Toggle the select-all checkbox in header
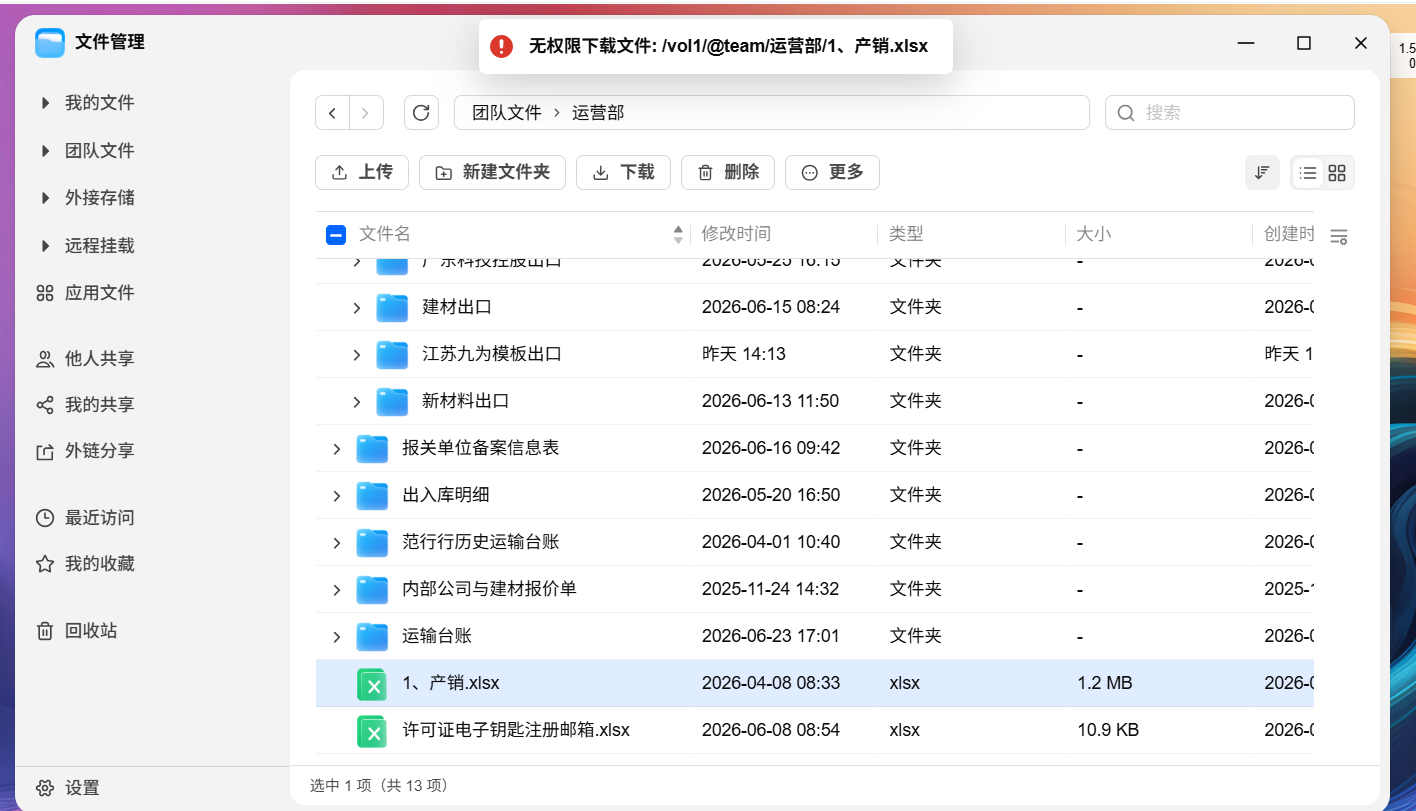This screenshot has width=1416, height=811. coord(336,235)
